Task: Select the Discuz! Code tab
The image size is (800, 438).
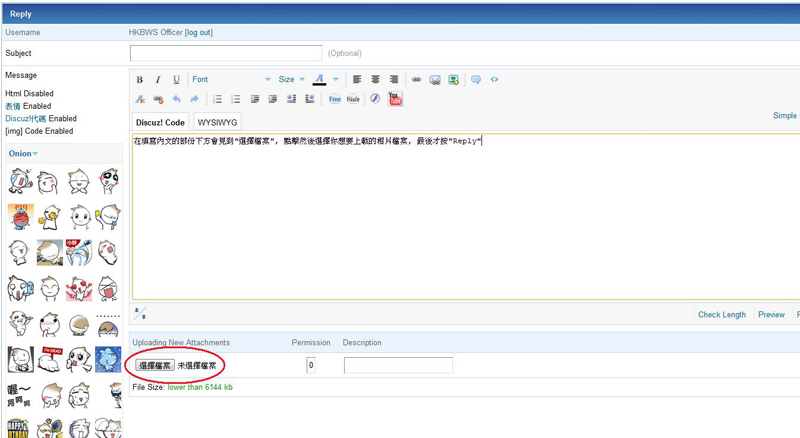Action: point(160,122)
